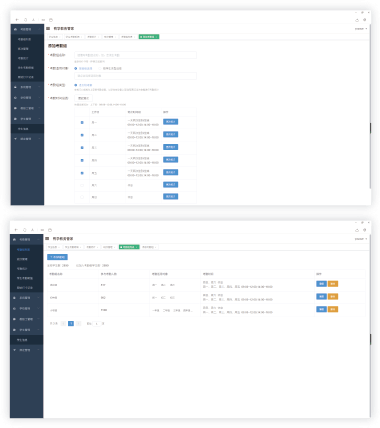The width and height of the screenshot is (380, 428).
Task: Click the go-to-page number box in pagination
Action: tap(96, 324)
